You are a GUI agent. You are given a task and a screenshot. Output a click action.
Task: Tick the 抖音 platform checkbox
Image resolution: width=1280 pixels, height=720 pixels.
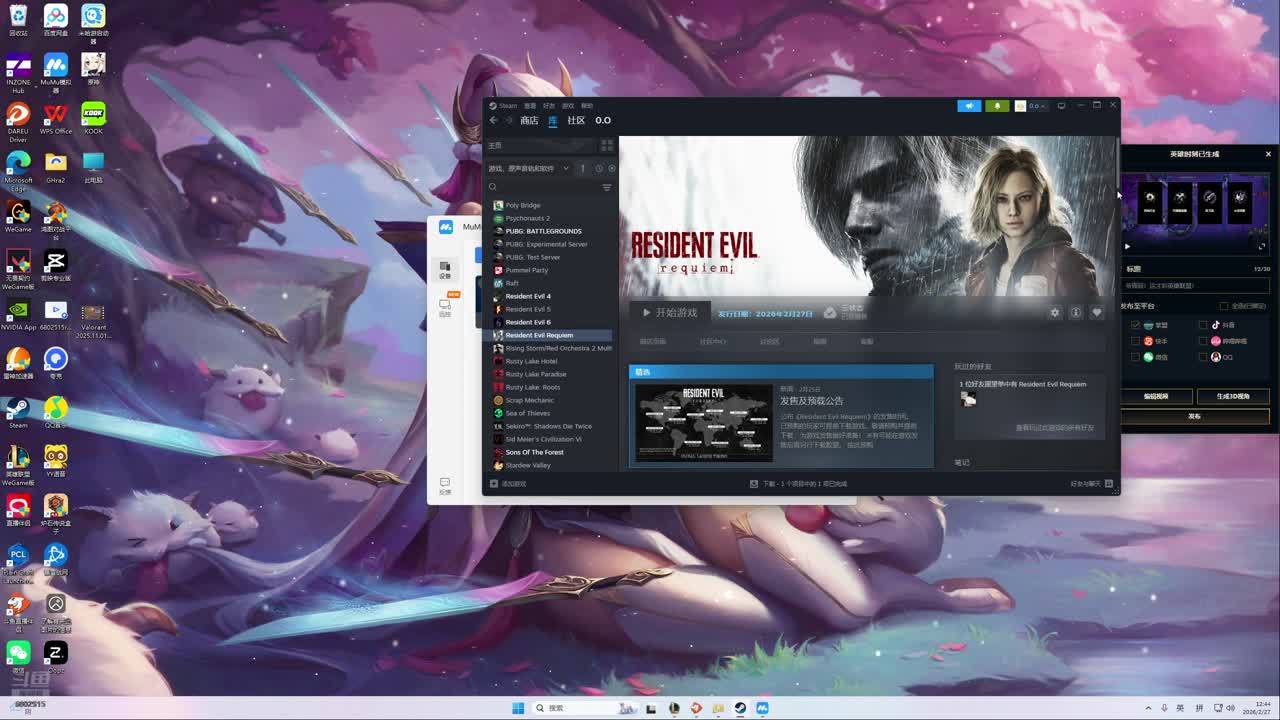(x=1203, y=325)
